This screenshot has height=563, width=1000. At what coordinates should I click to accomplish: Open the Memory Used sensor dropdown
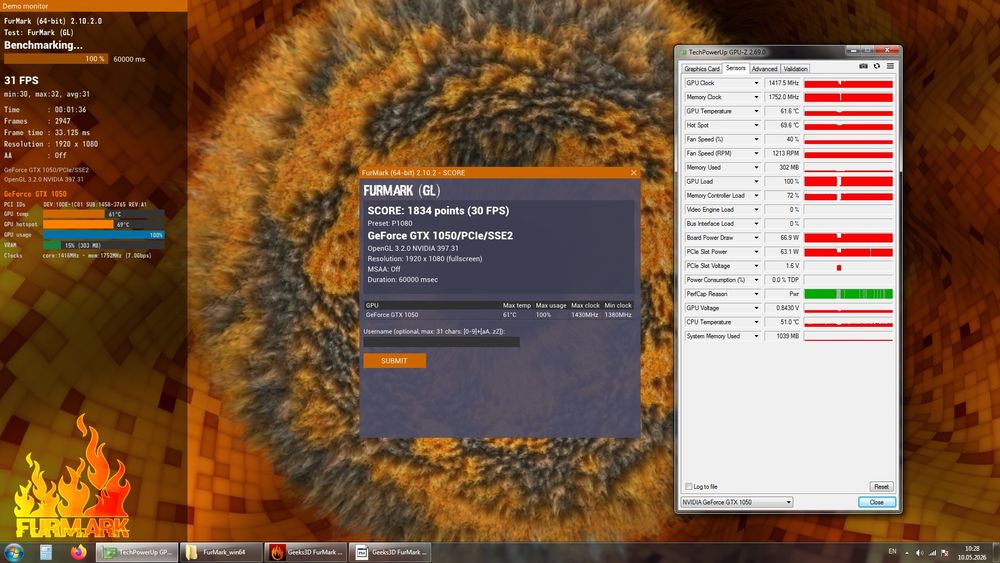coord(756,168)
